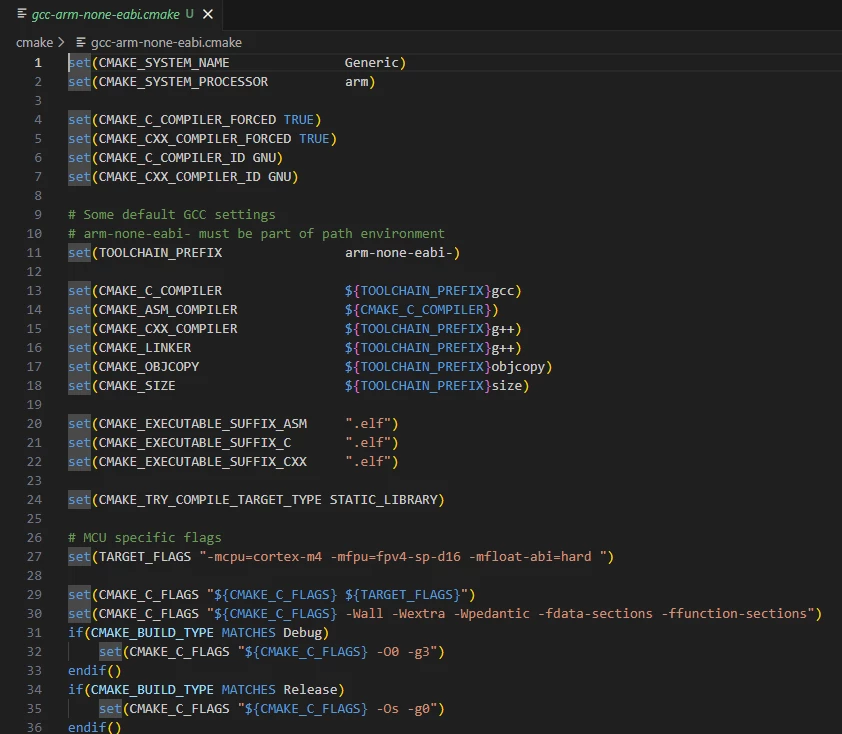Viewport: 842px width, 734px height.
Task: Click the comment about path environment
Action: tap(256, 234)
